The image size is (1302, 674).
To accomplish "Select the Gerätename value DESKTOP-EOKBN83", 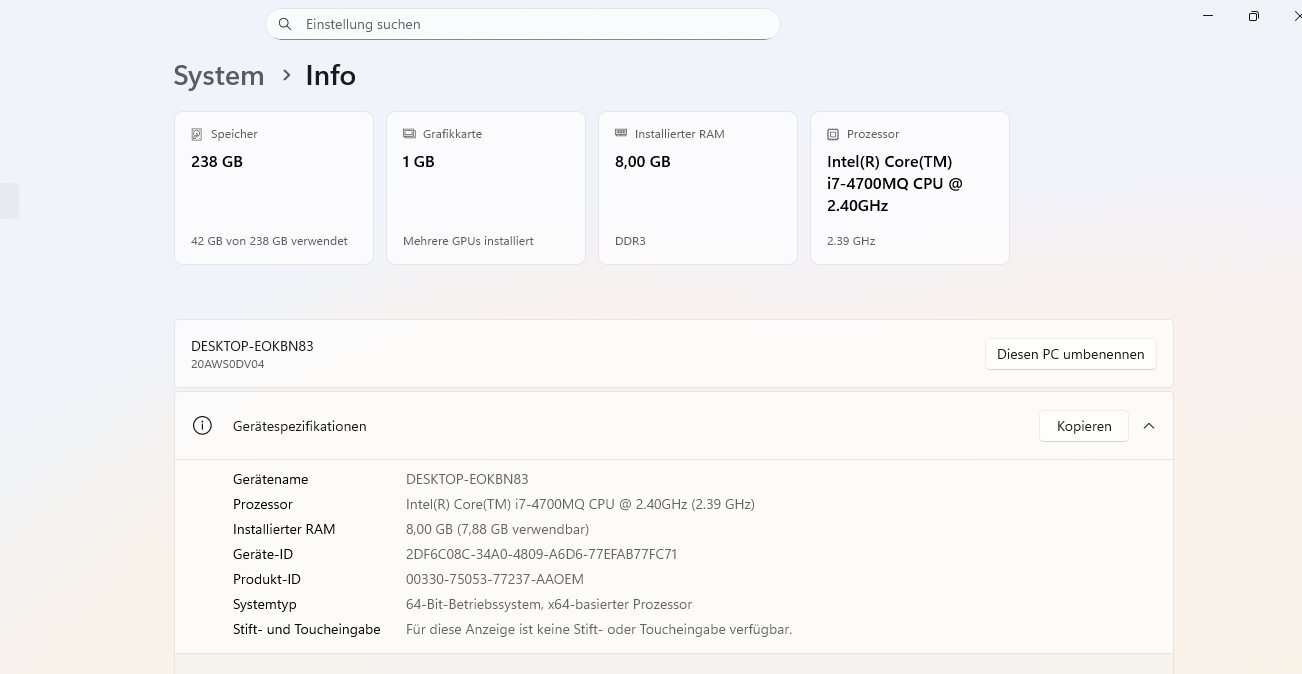I will 467,479.
